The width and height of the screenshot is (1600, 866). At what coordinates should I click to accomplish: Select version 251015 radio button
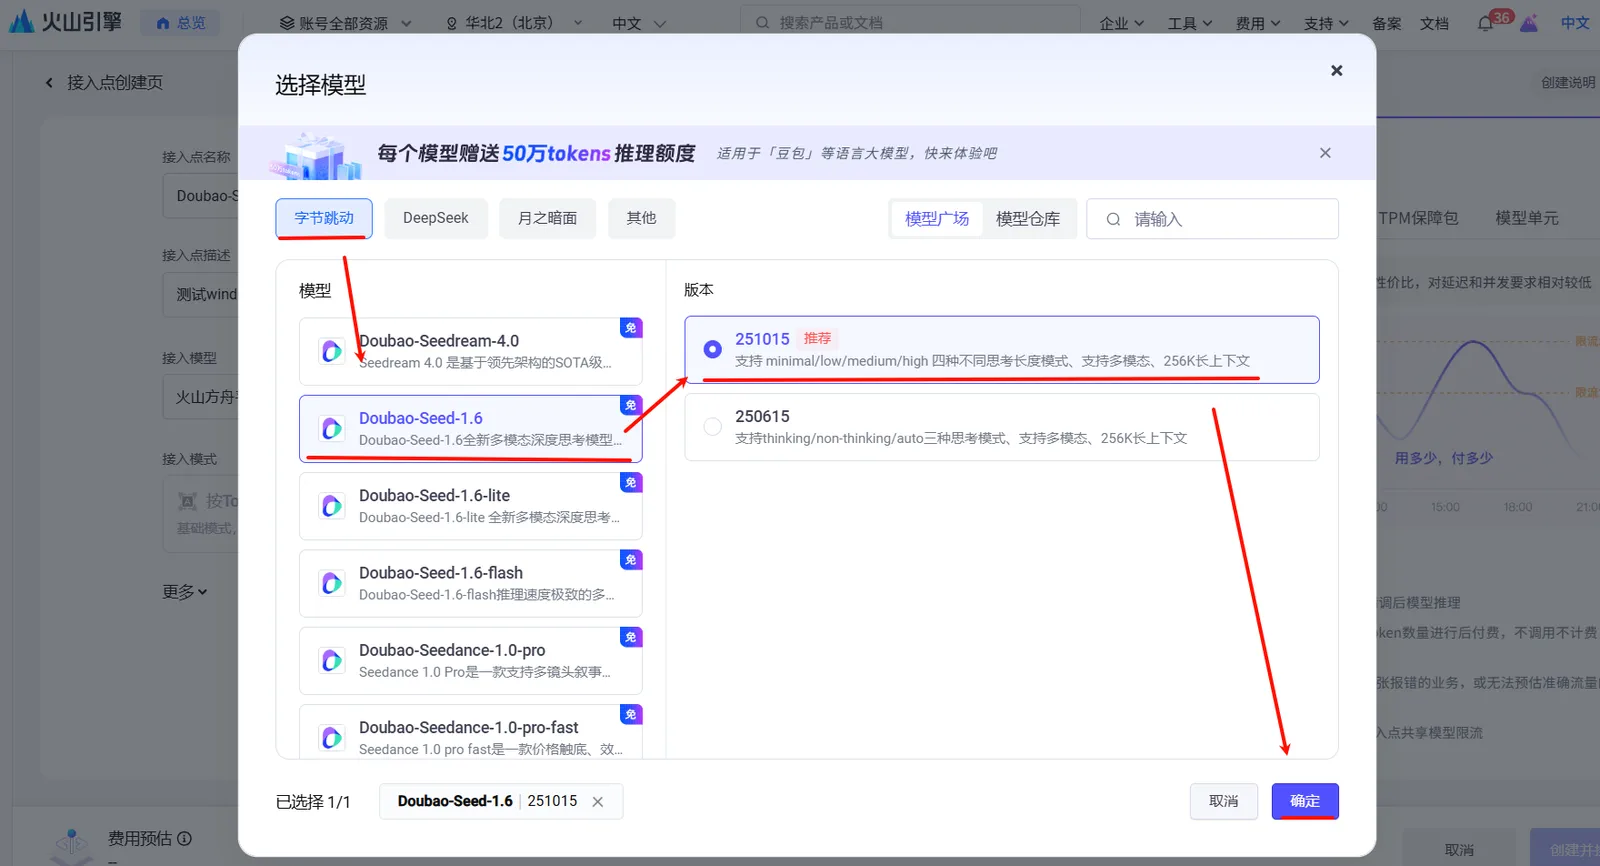[x=712, y=349]
